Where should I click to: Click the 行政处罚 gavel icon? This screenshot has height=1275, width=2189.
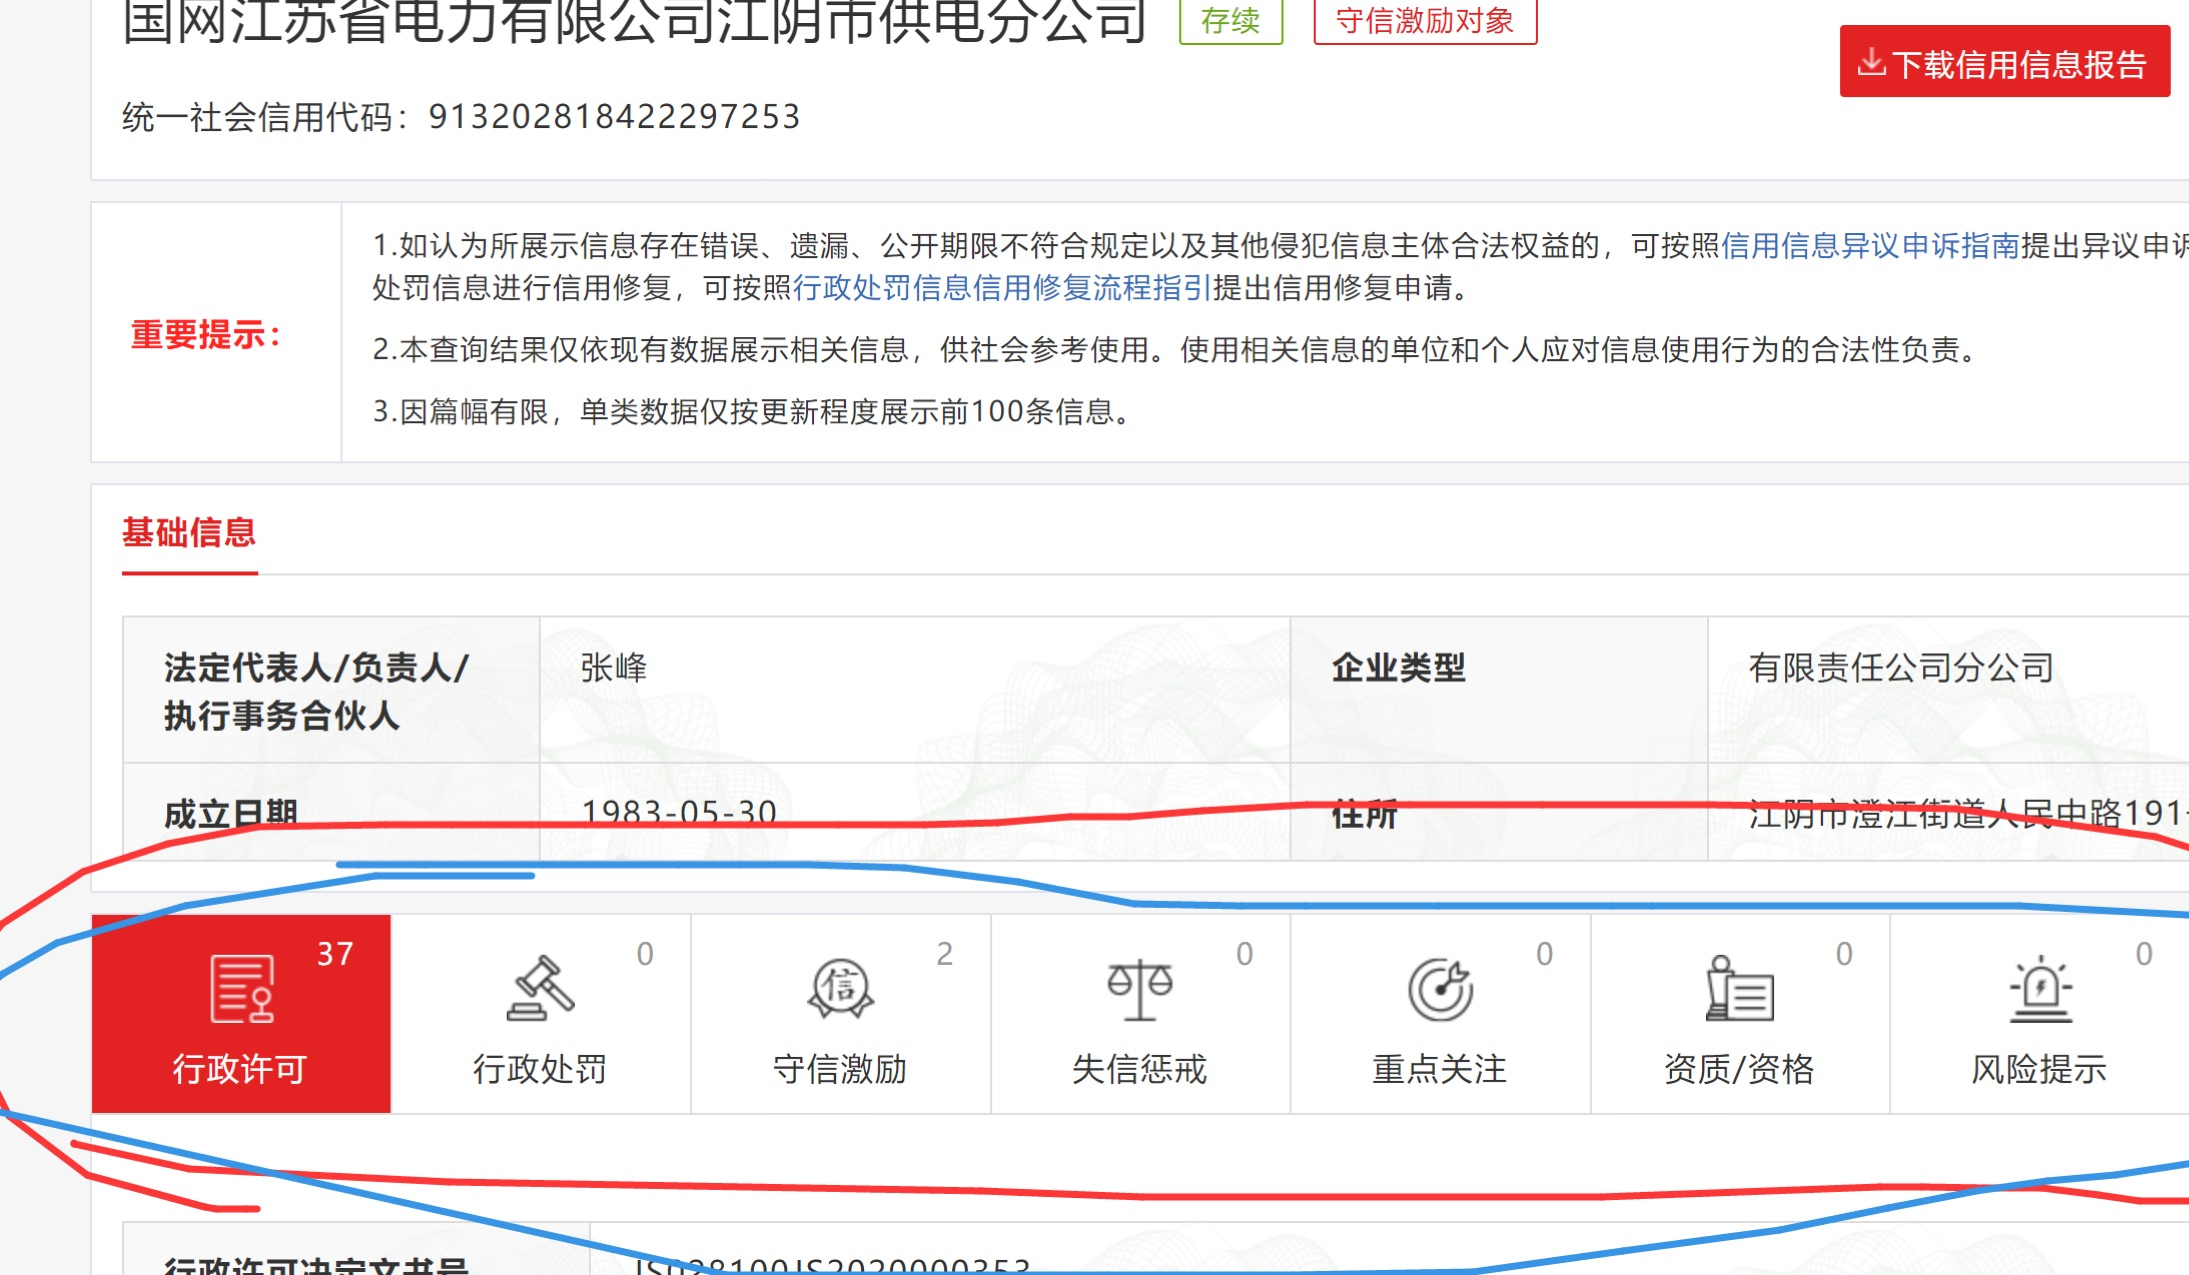pos(540,988)
